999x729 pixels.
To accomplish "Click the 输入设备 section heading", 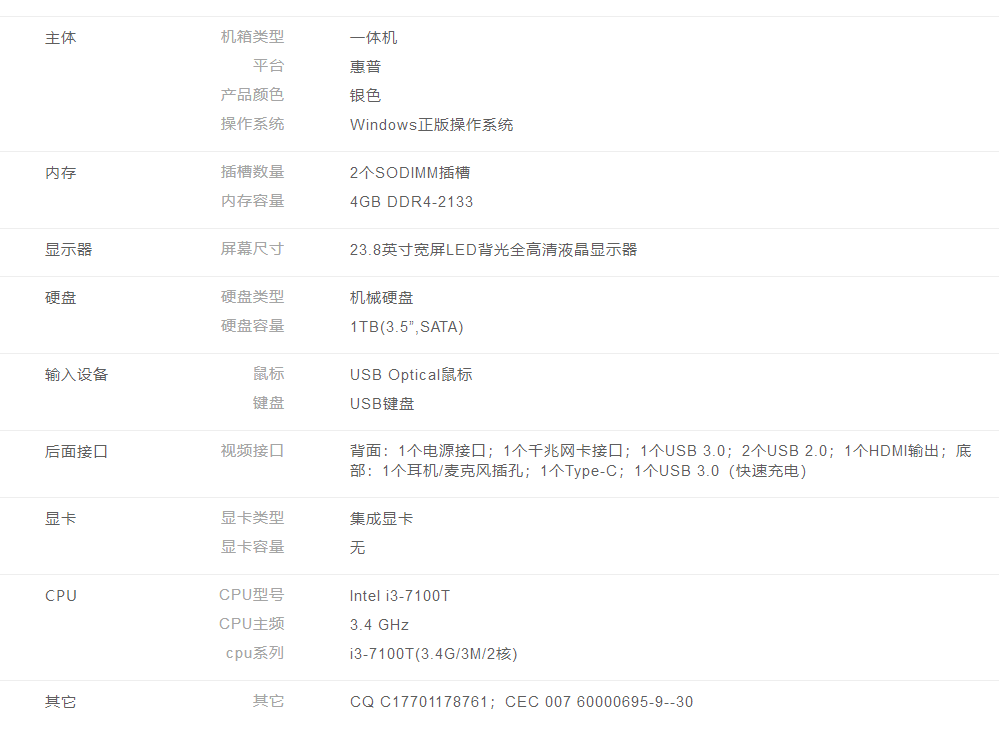I will tap(76, 375).
